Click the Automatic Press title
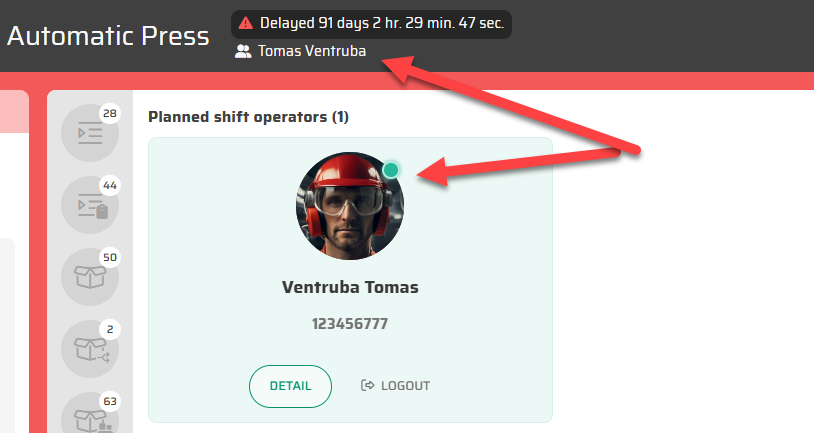Screen dimensions: 814x433 108,37
